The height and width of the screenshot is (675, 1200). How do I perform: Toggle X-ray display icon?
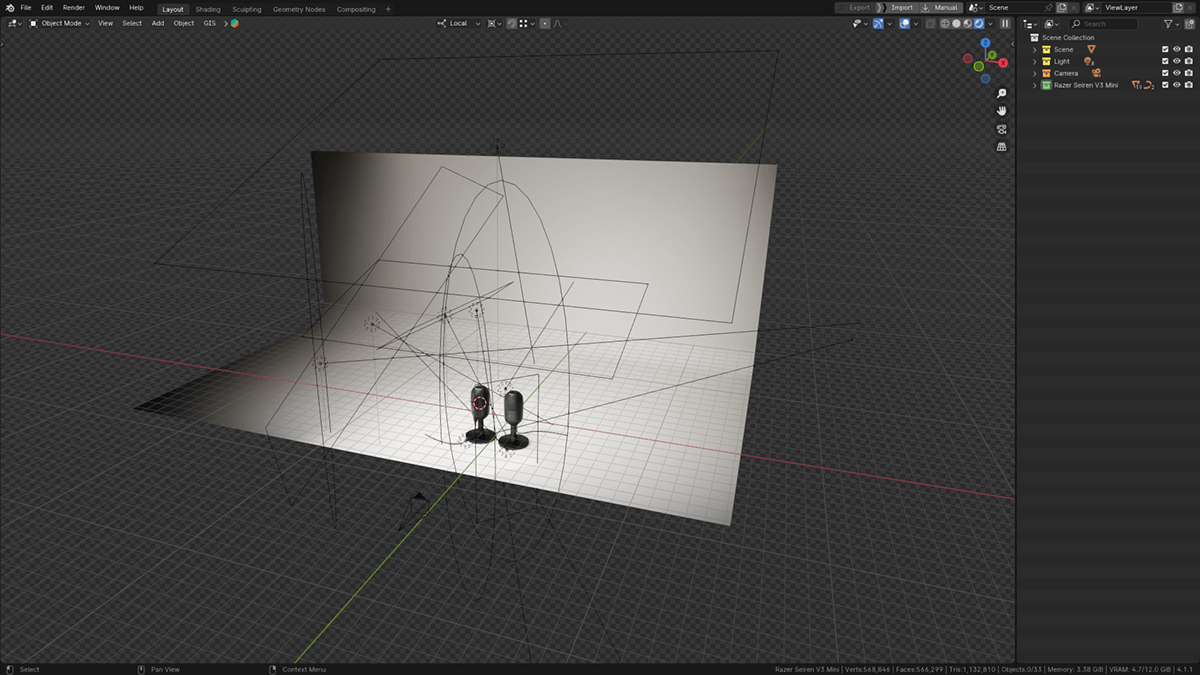931,23
